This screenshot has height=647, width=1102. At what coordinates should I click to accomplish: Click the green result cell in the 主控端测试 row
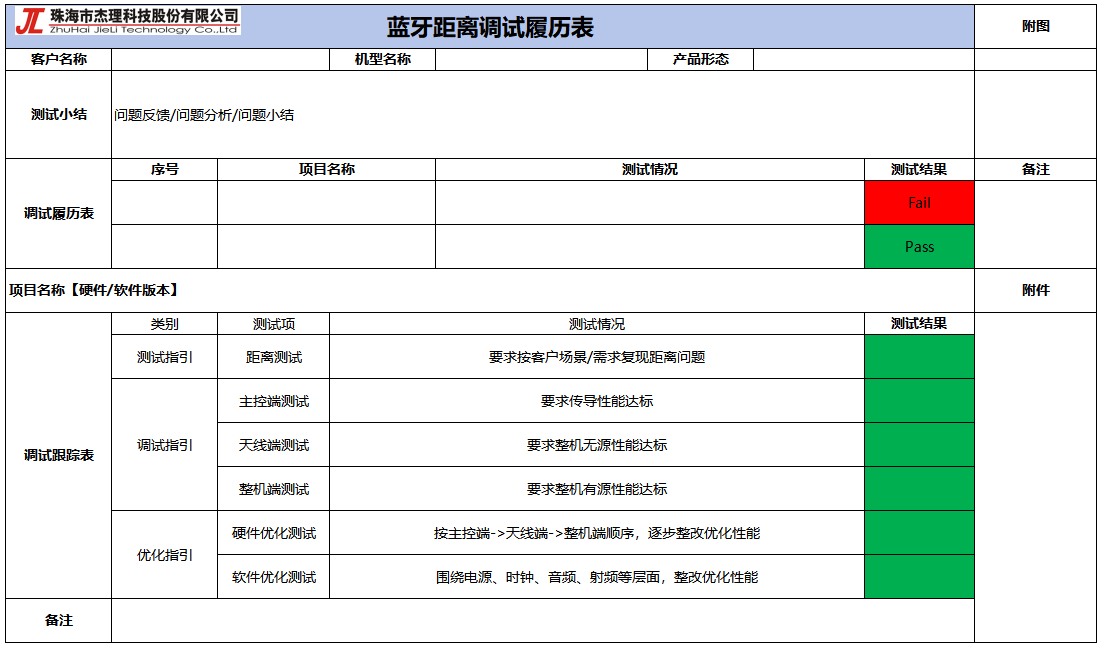tap(919, 401)
